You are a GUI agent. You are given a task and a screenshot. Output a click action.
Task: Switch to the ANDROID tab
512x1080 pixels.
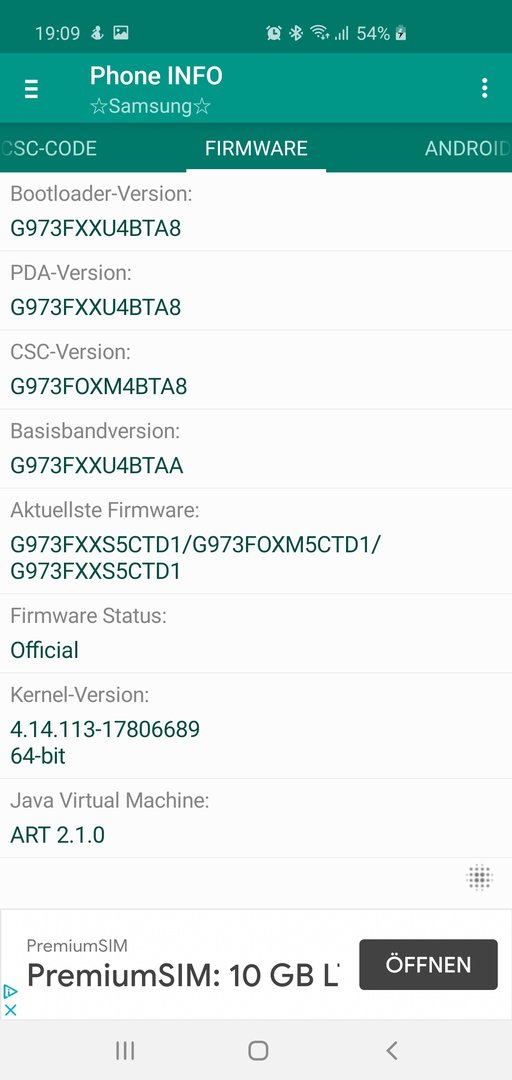click(467, 148)
